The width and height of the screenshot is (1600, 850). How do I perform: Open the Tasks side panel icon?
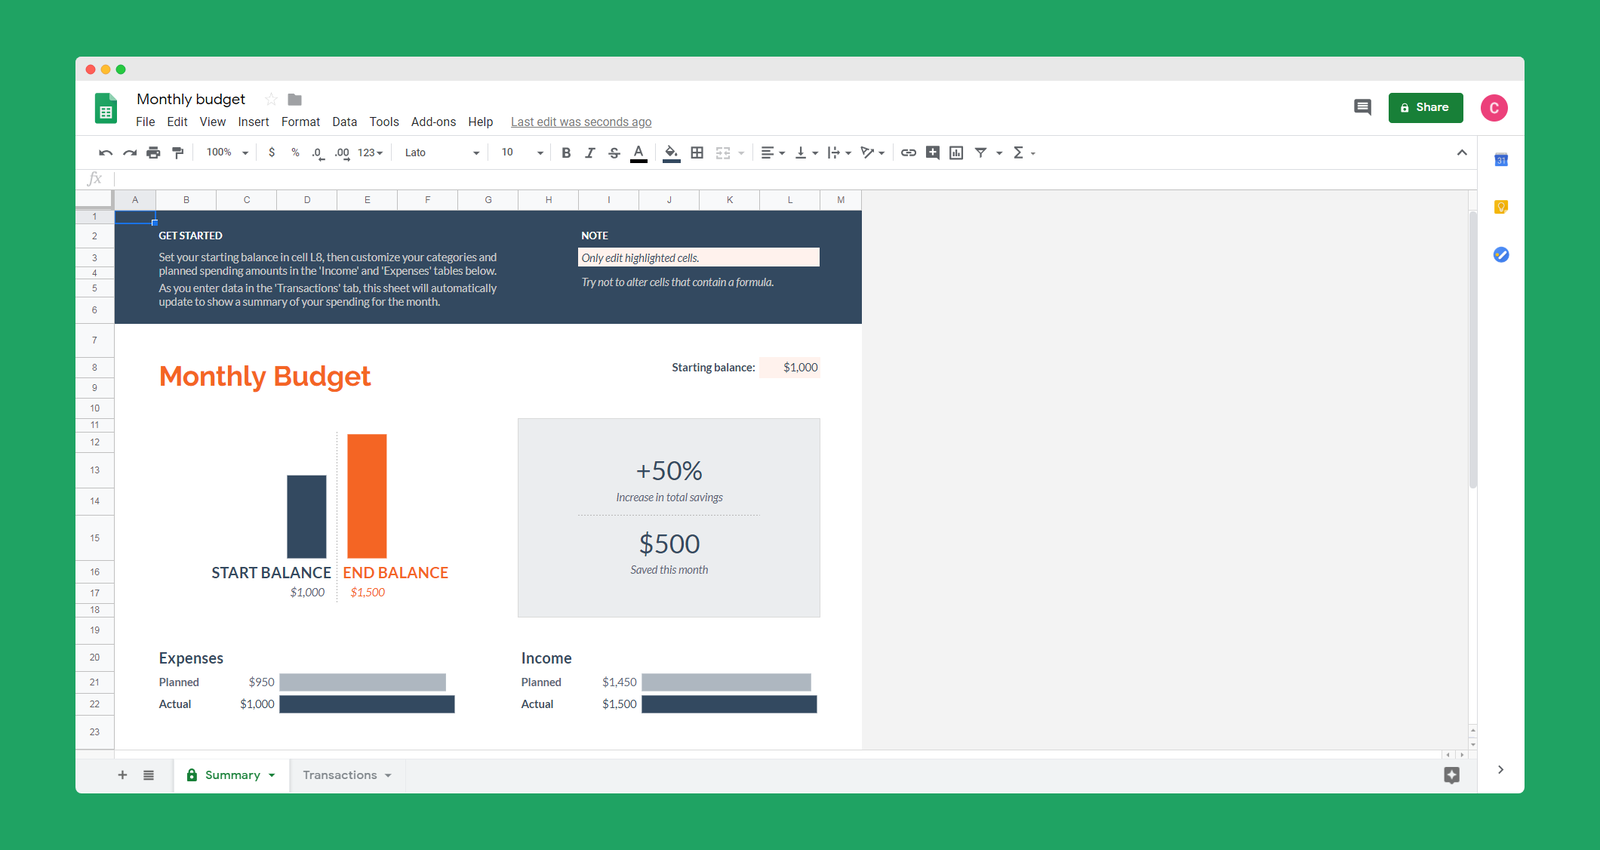pos(1501,255)
